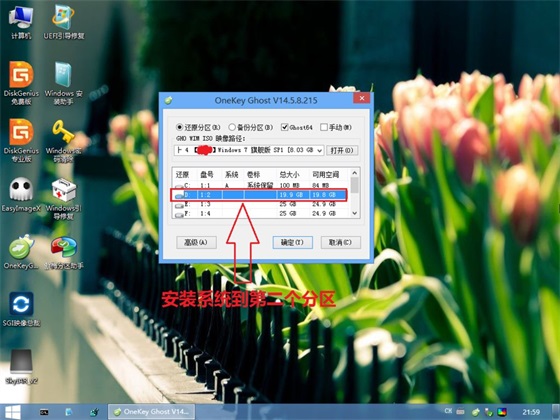The height and width of the screenshot is (420, 560).
Task: Click the CK input indicator in tray
Action: click(x=448, y=411)
